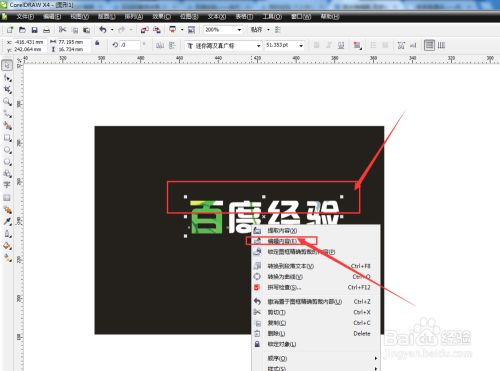Click the Cut scissors toolbar icon
This screenshot has width=500, height=371.
click(62, 30)
